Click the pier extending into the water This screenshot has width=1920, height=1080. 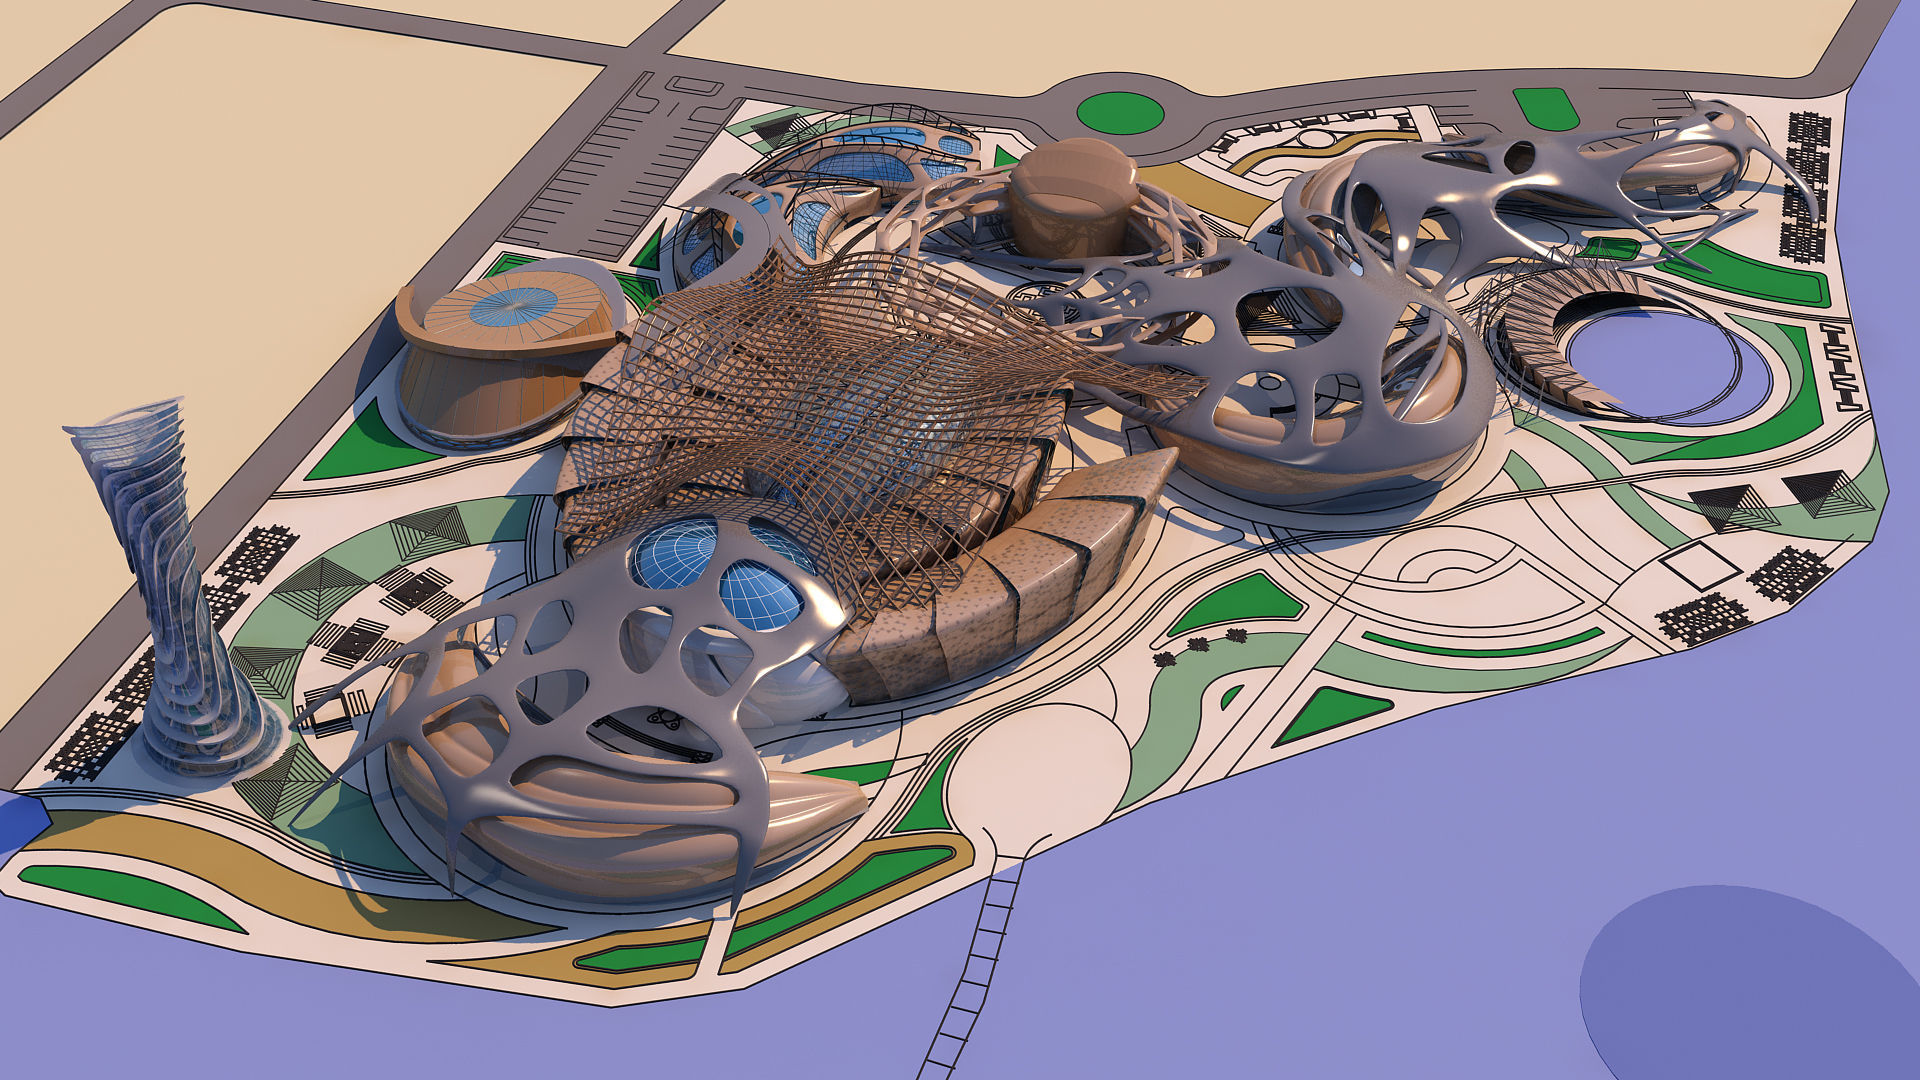coord(975,964)
